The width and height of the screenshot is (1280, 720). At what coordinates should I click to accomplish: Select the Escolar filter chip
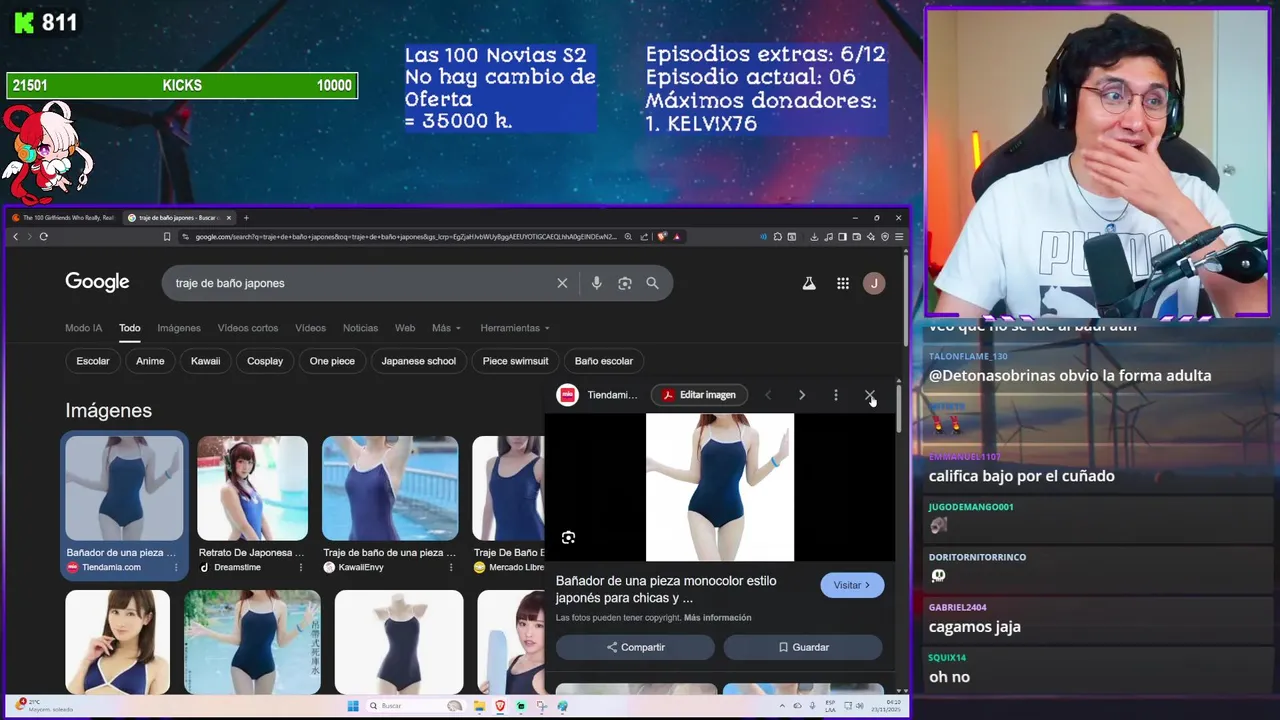pos(93,361)
